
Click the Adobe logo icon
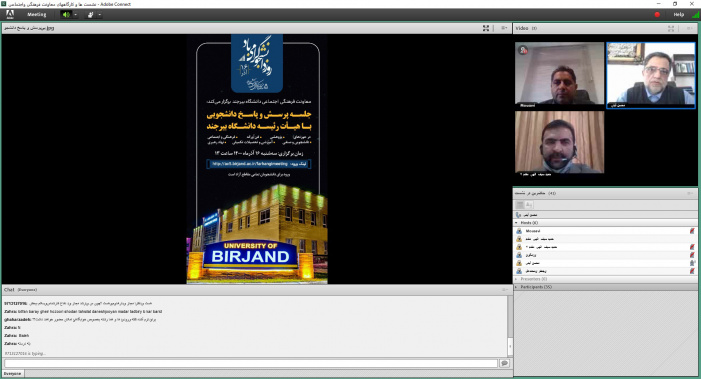[x=10, y=15]
